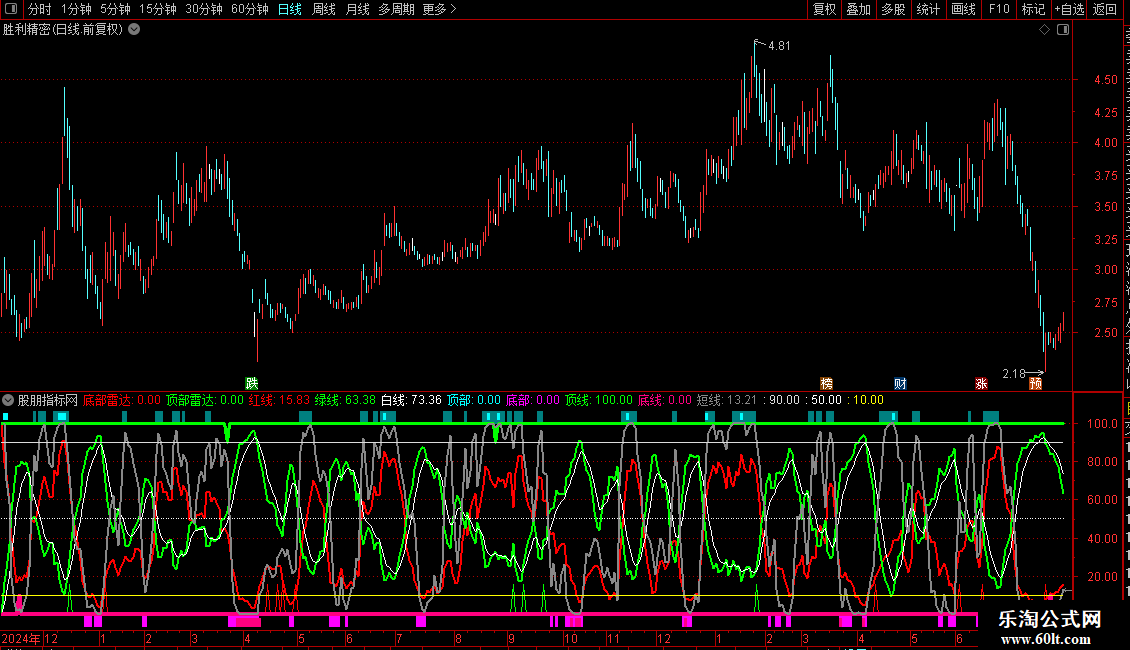Image resolution: width=1130 pixels, height=650 pixels.
Task: Switch to 1分钟 period tab
Action: [x=76, y=9]
